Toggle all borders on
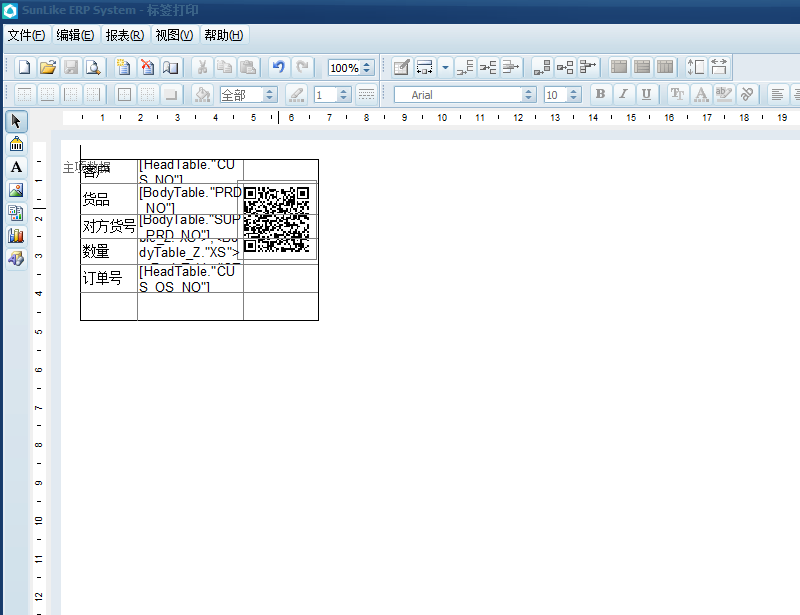Viewport: 800px width, 615px height. pyautogui.click(x=124, y=94)
